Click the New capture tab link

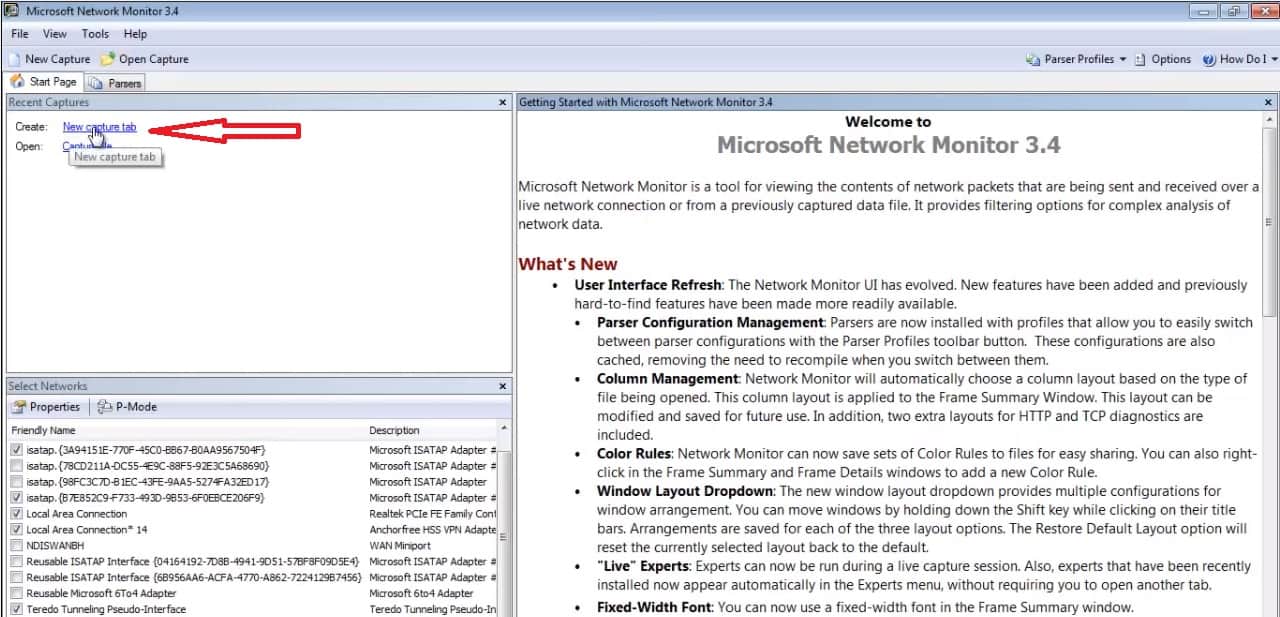(99, 127)
